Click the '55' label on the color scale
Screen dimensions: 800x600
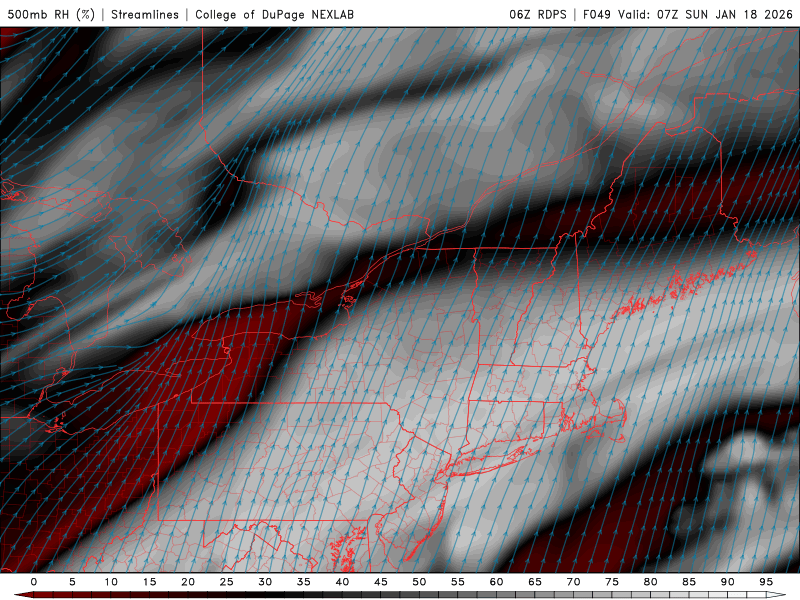click(458, 582)
